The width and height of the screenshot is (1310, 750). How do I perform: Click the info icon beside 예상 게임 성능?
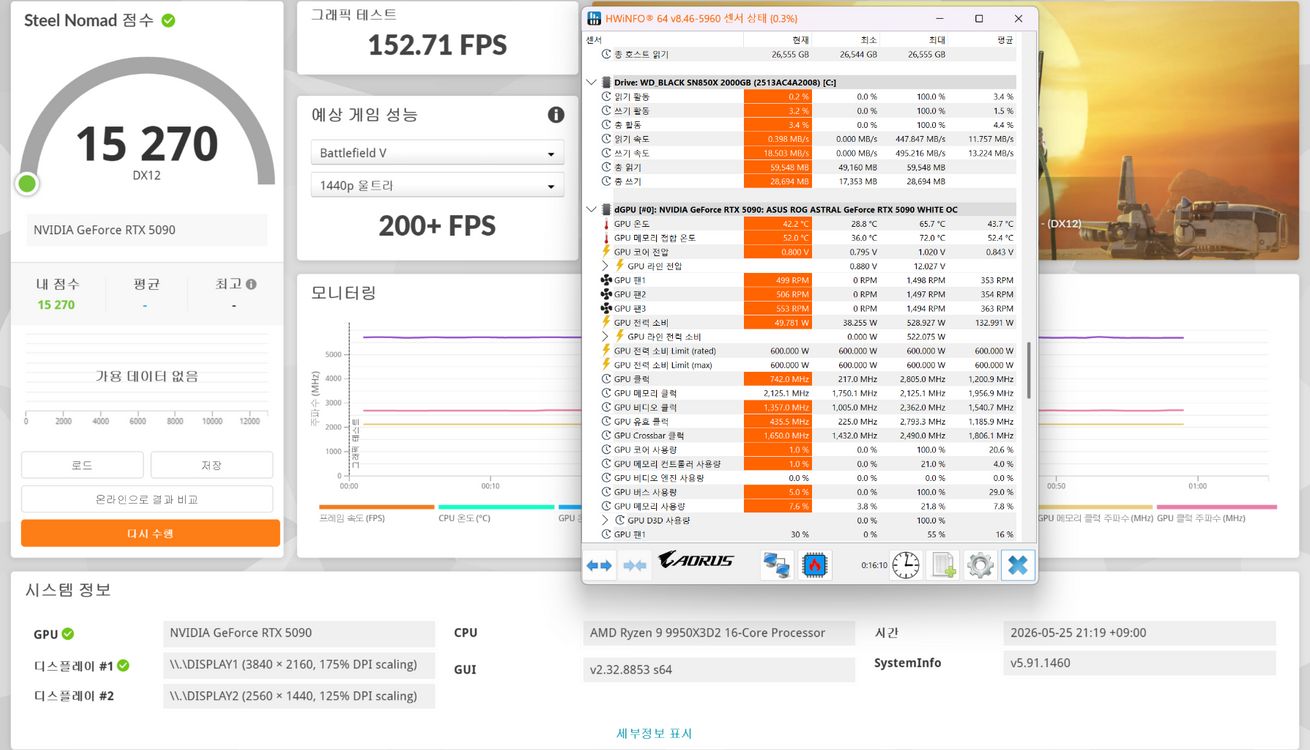tap(556, 115)
